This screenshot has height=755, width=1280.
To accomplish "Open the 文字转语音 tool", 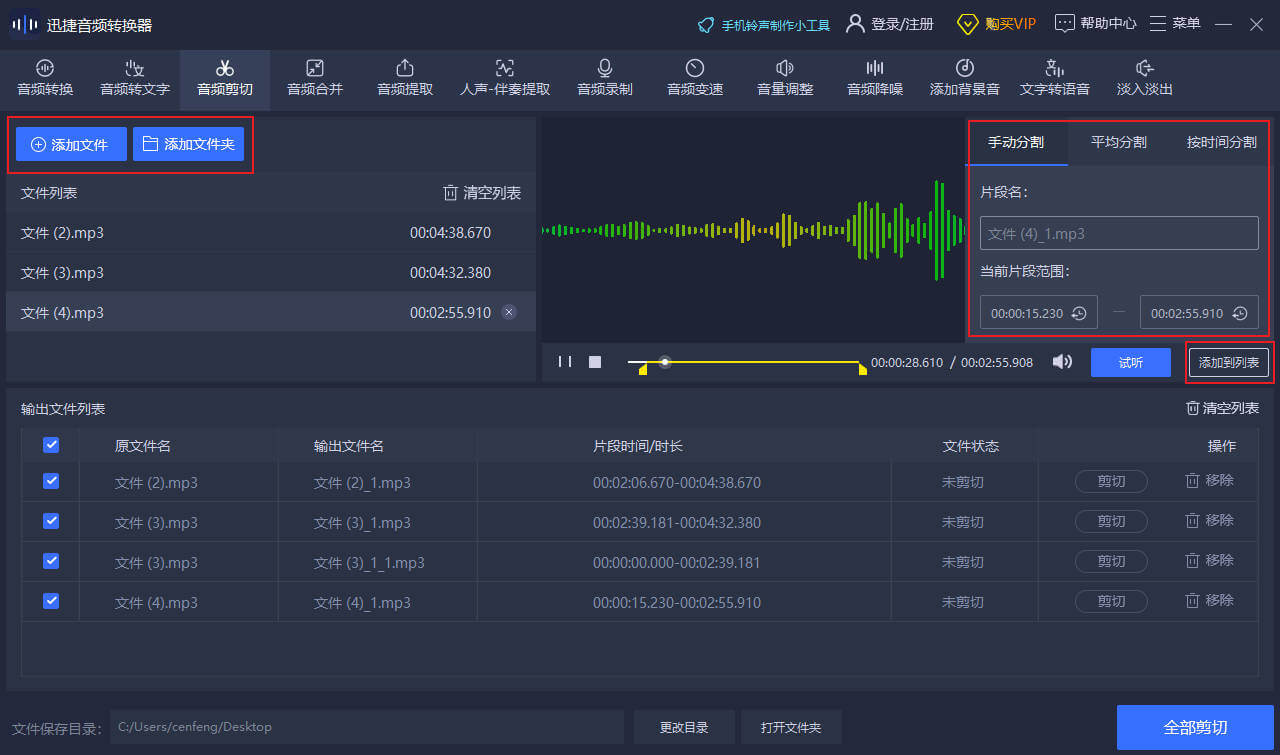I will 1055,78.
